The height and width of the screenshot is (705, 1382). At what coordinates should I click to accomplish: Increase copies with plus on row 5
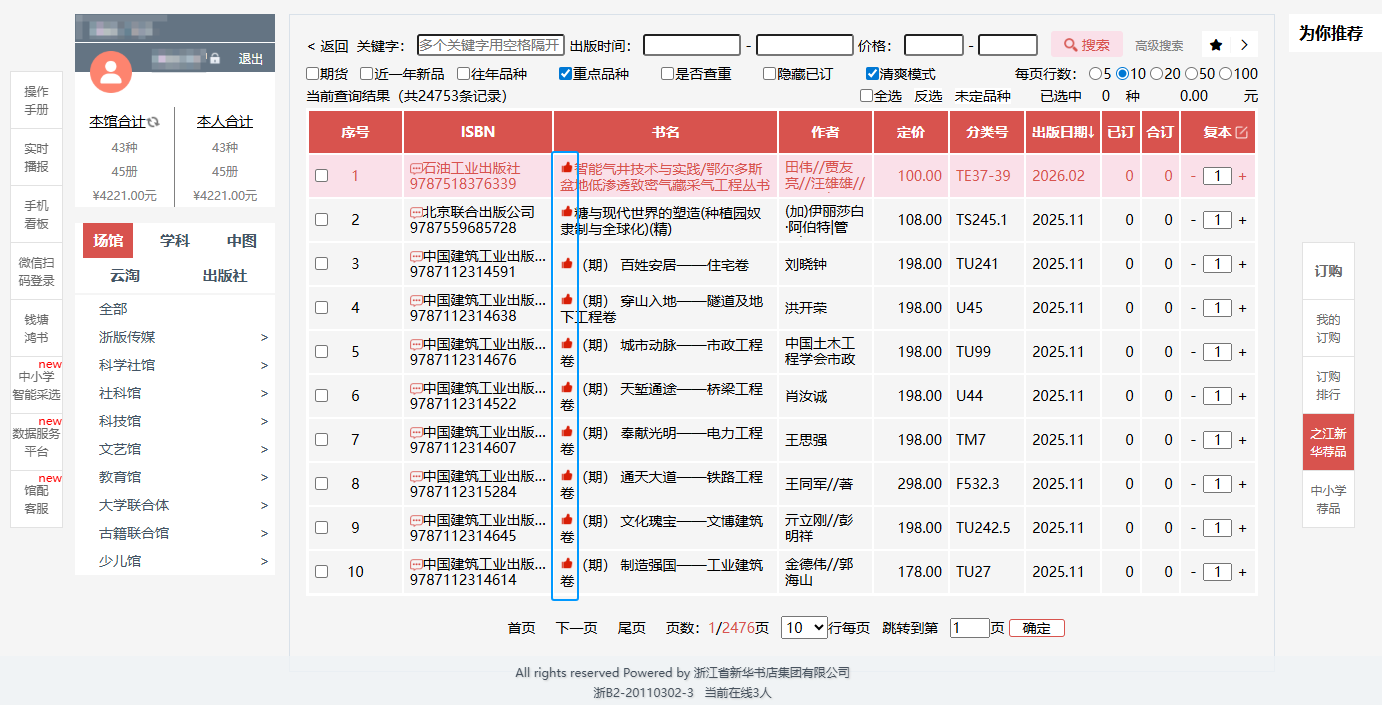click(x=1243, y=352)
